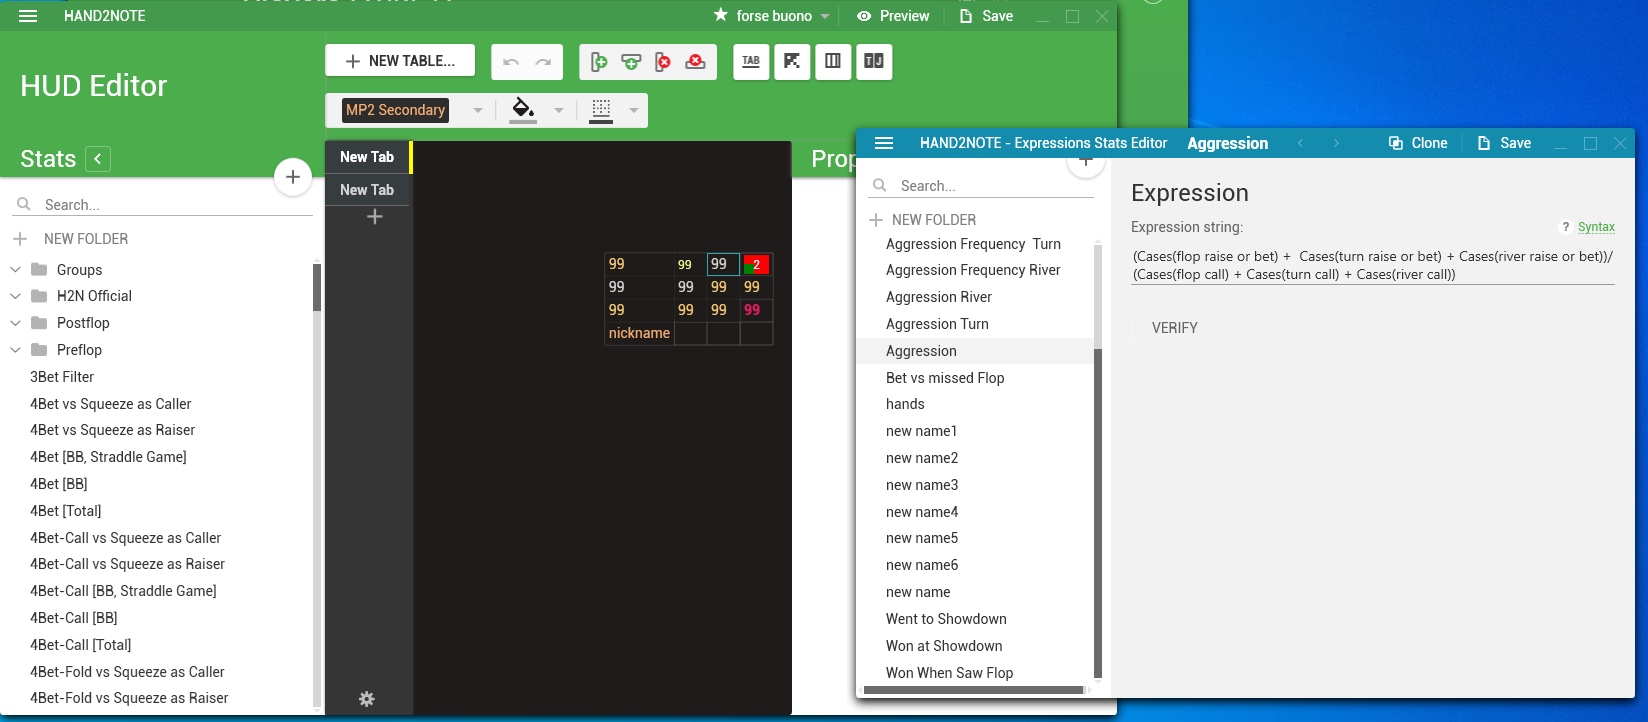Click the star icon beside forse buono
Viewport: 1648px width, 722px height.
pos(721,15)
